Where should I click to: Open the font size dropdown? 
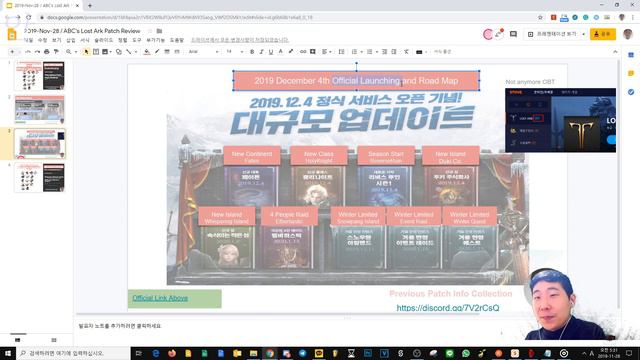tap(235, 52)
